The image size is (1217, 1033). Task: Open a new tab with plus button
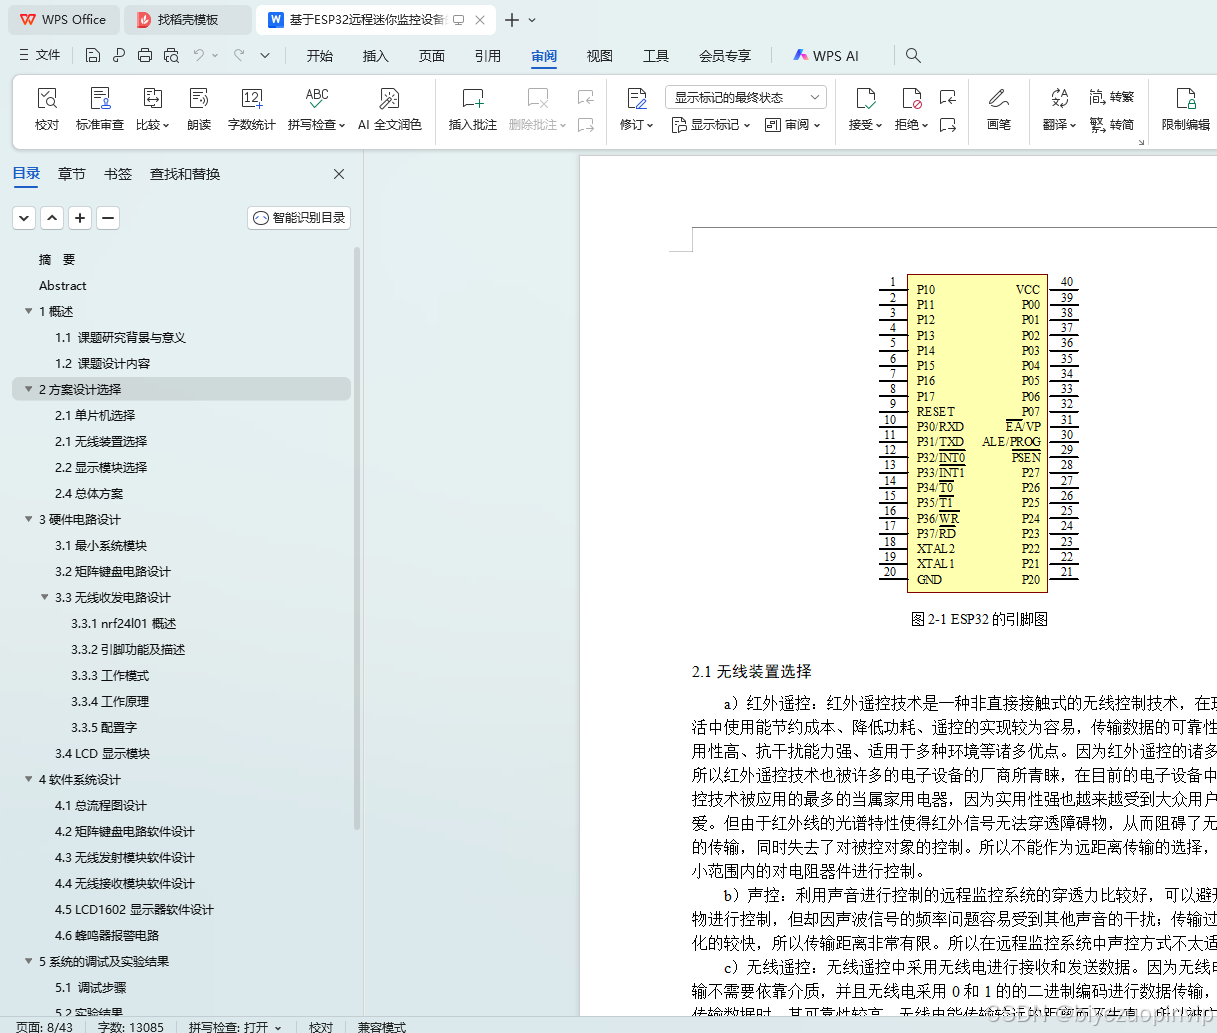coord(512,20)
